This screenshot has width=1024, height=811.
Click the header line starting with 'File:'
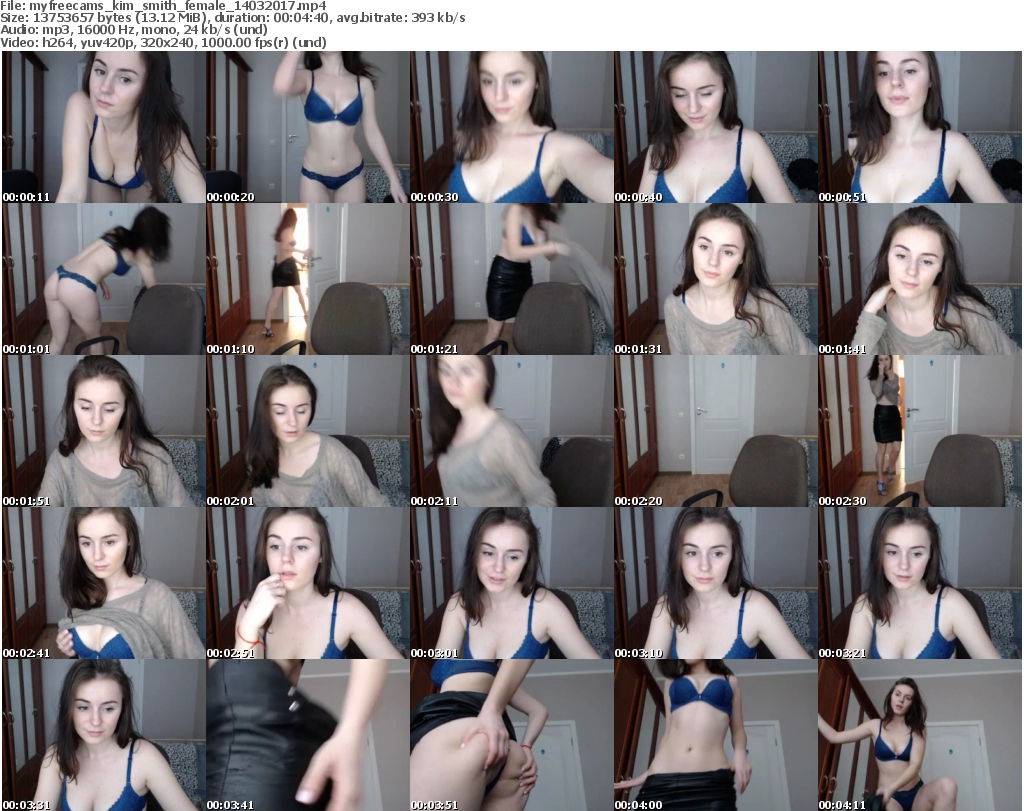163,6
